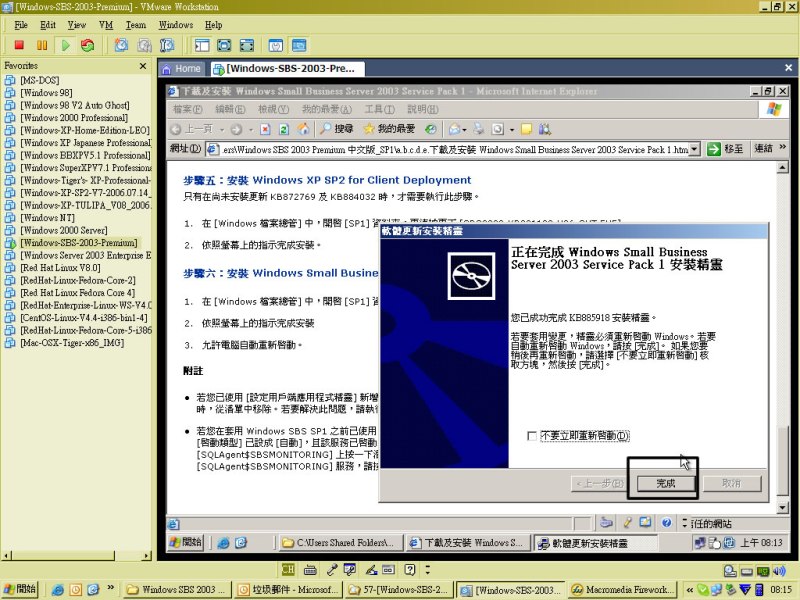Open the VMware Edit menu
The width and height of the screenshot is (800, 600).
[48, 25]
